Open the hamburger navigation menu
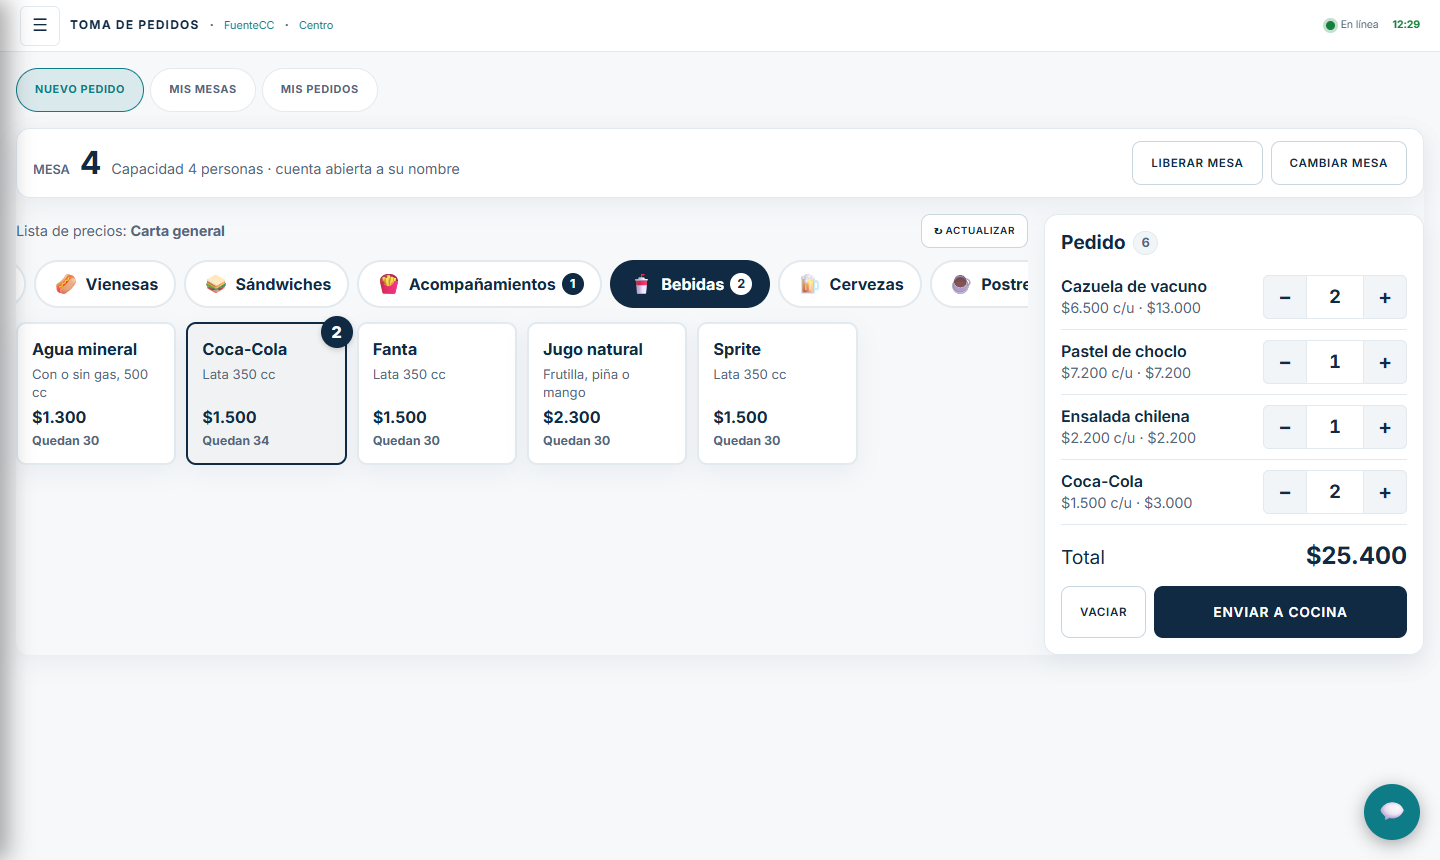 coord(40,25)
